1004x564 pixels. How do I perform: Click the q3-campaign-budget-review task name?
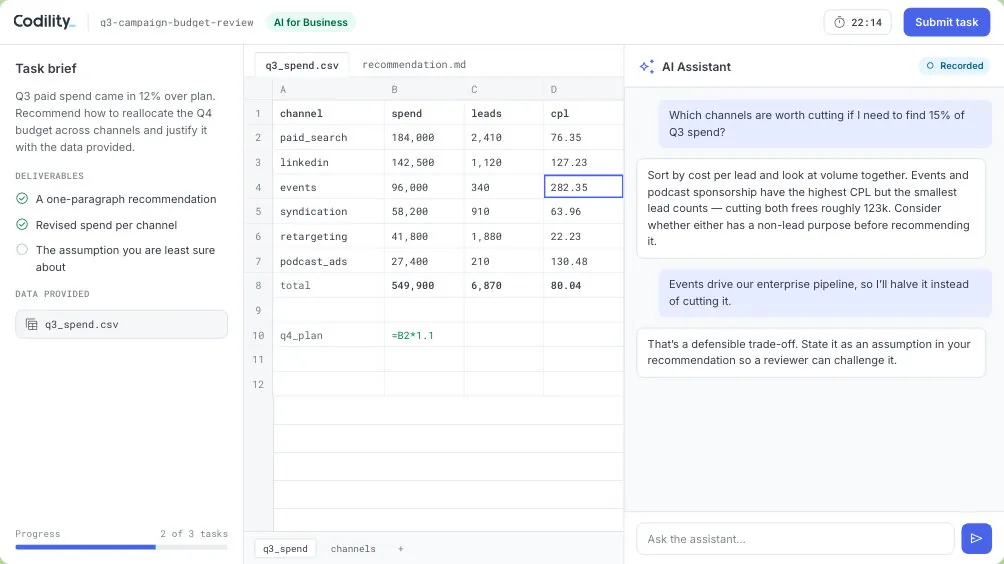click(x=177, y=22)
